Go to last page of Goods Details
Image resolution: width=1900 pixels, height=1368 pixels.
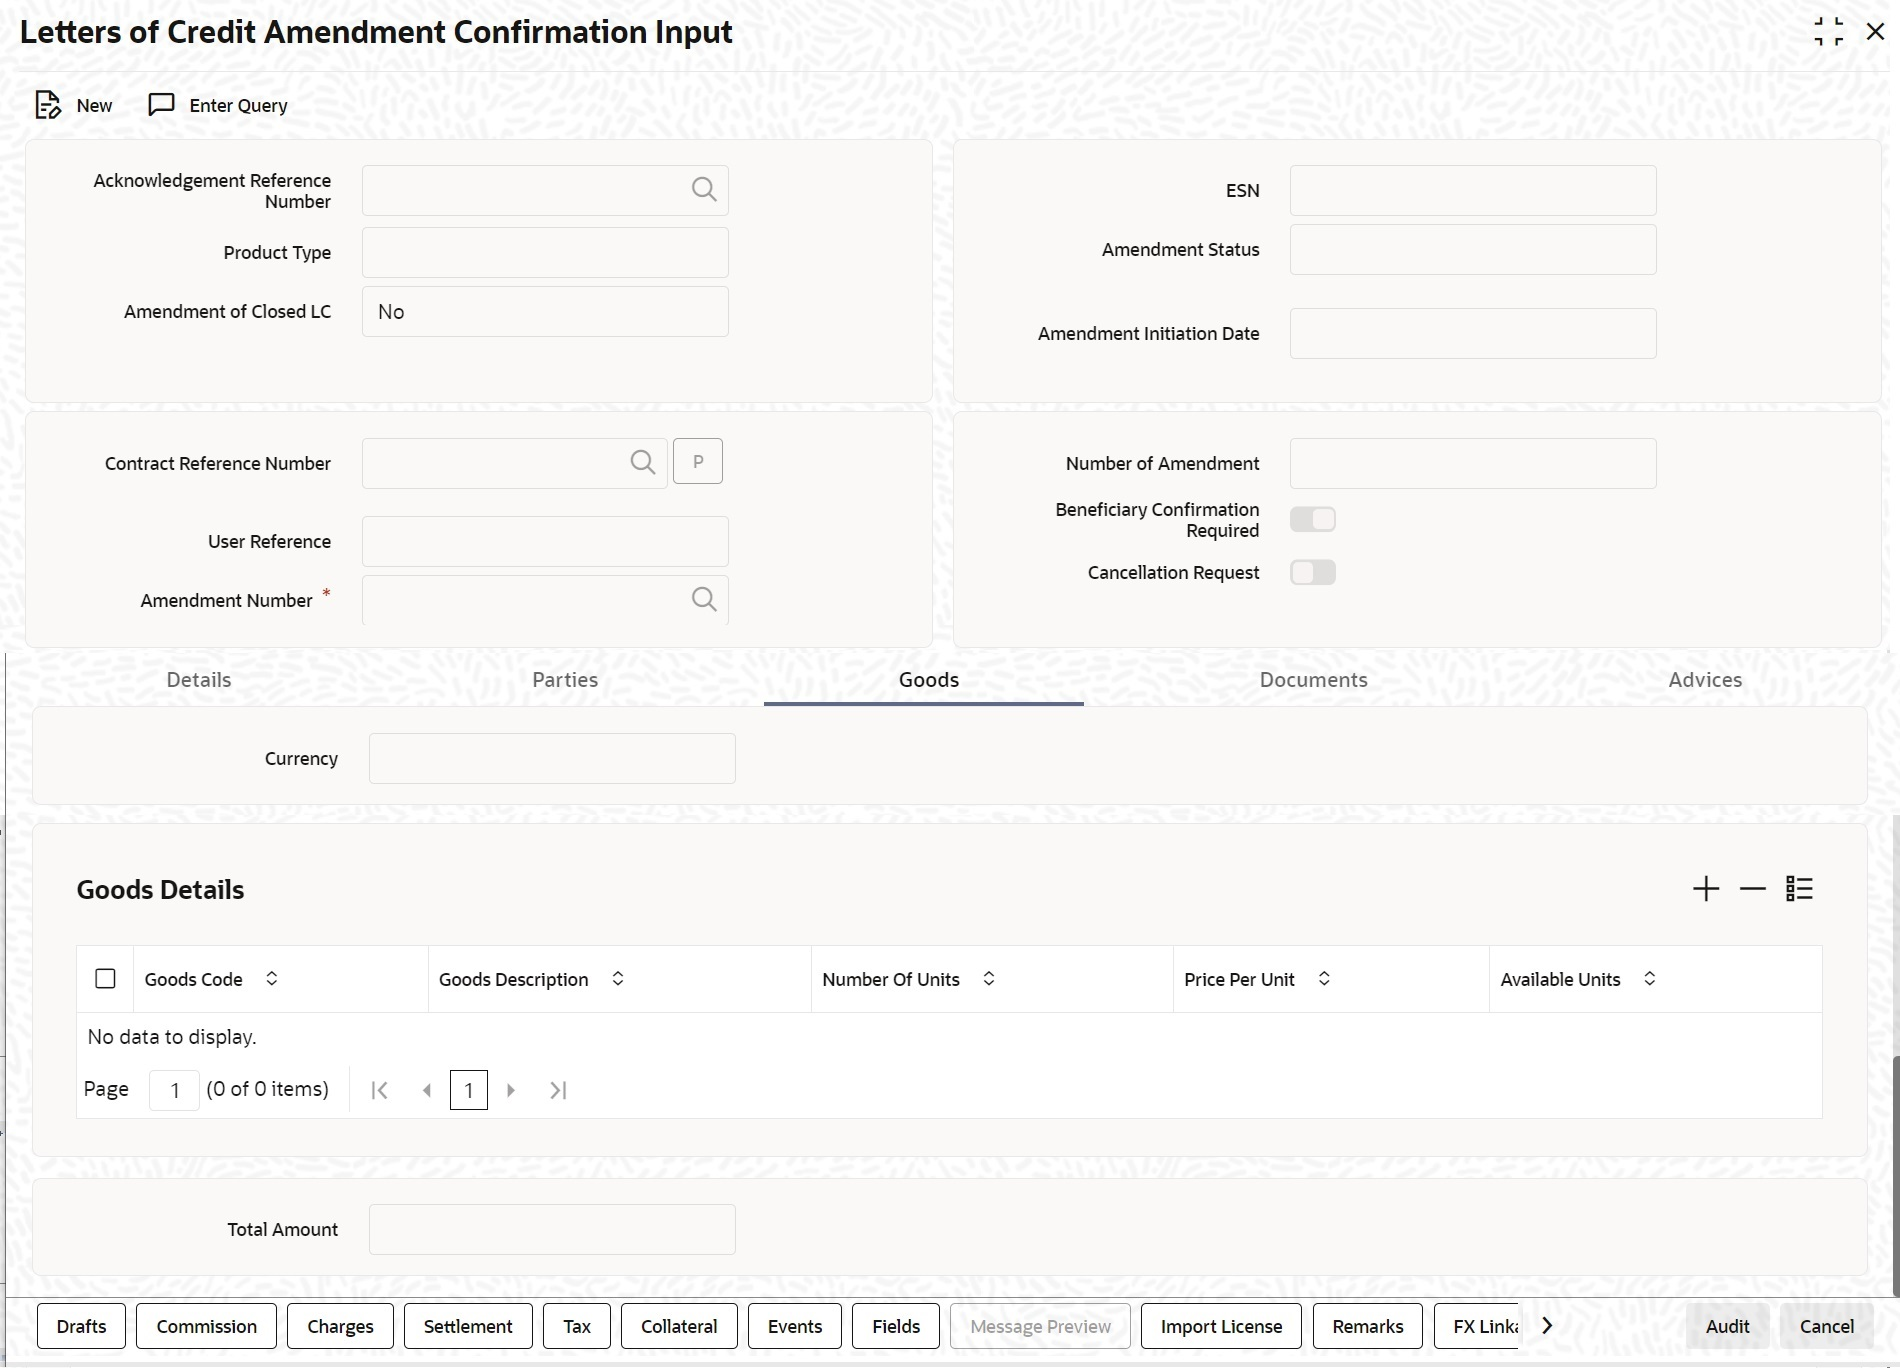tap(558, 1090)
